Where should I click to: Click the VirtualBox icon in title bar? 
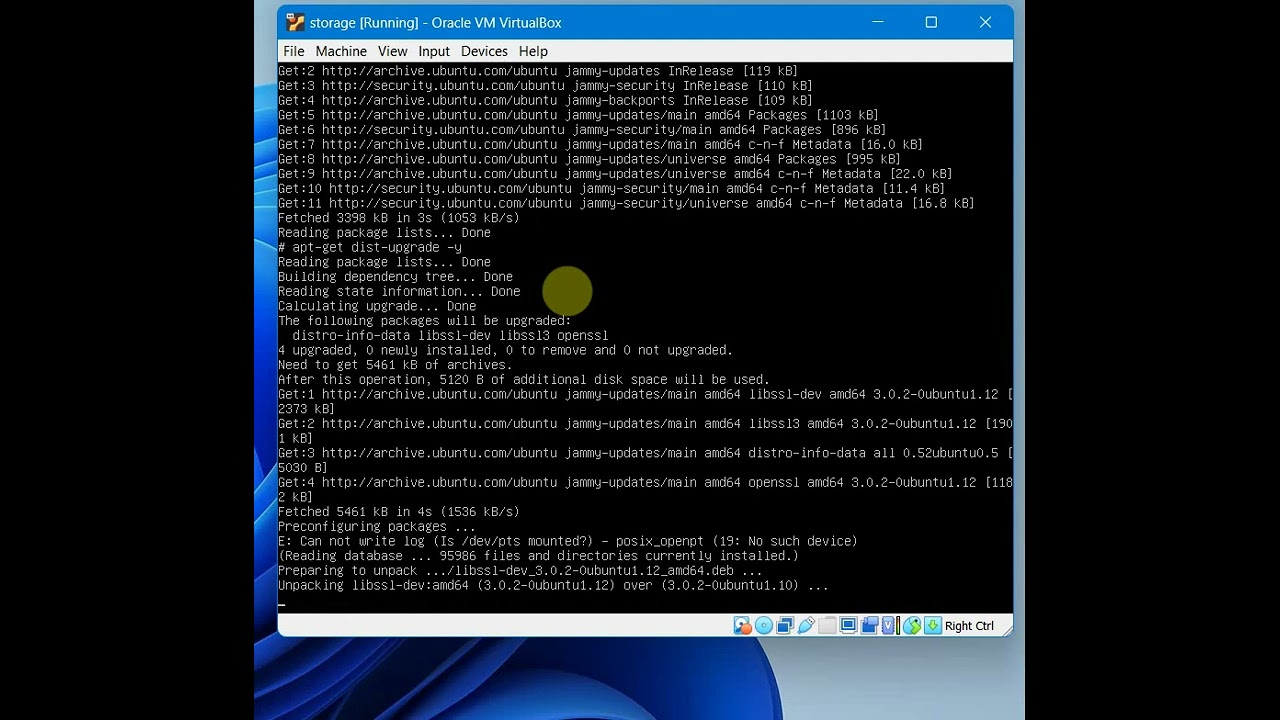coord(294,22)
